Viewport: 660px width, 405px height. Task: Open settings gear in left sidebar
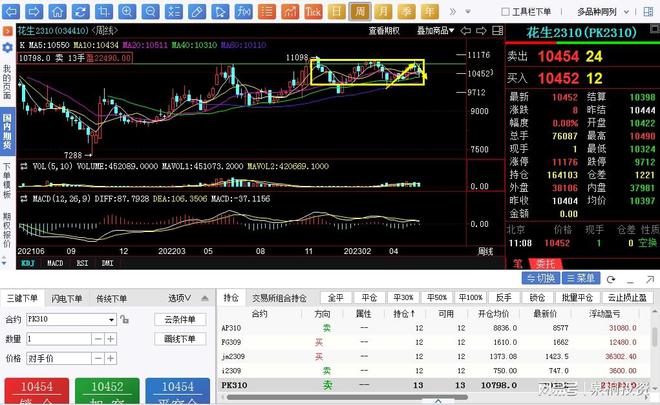(7, 48)
